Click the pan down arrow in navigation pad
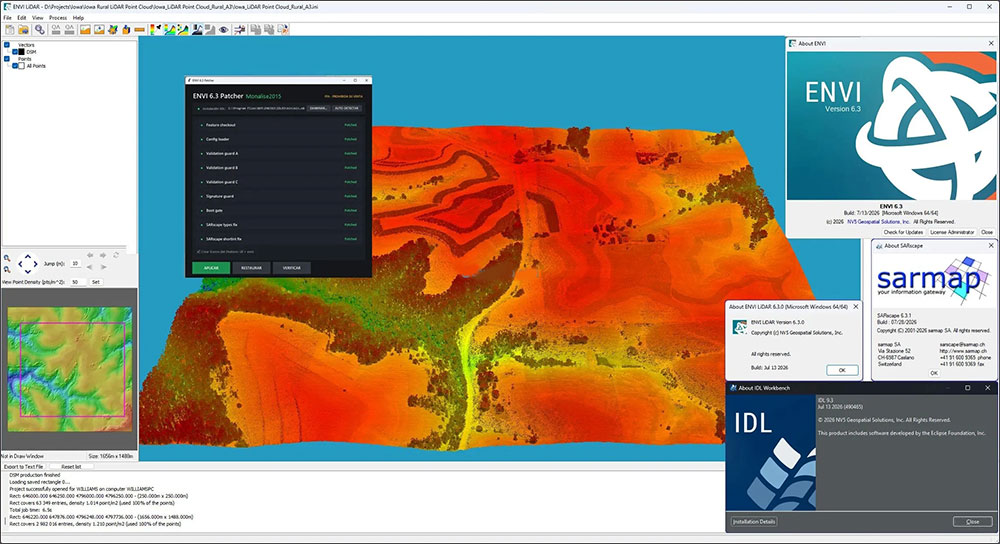This screenshot has height=544, width=1000. [28, 272]
